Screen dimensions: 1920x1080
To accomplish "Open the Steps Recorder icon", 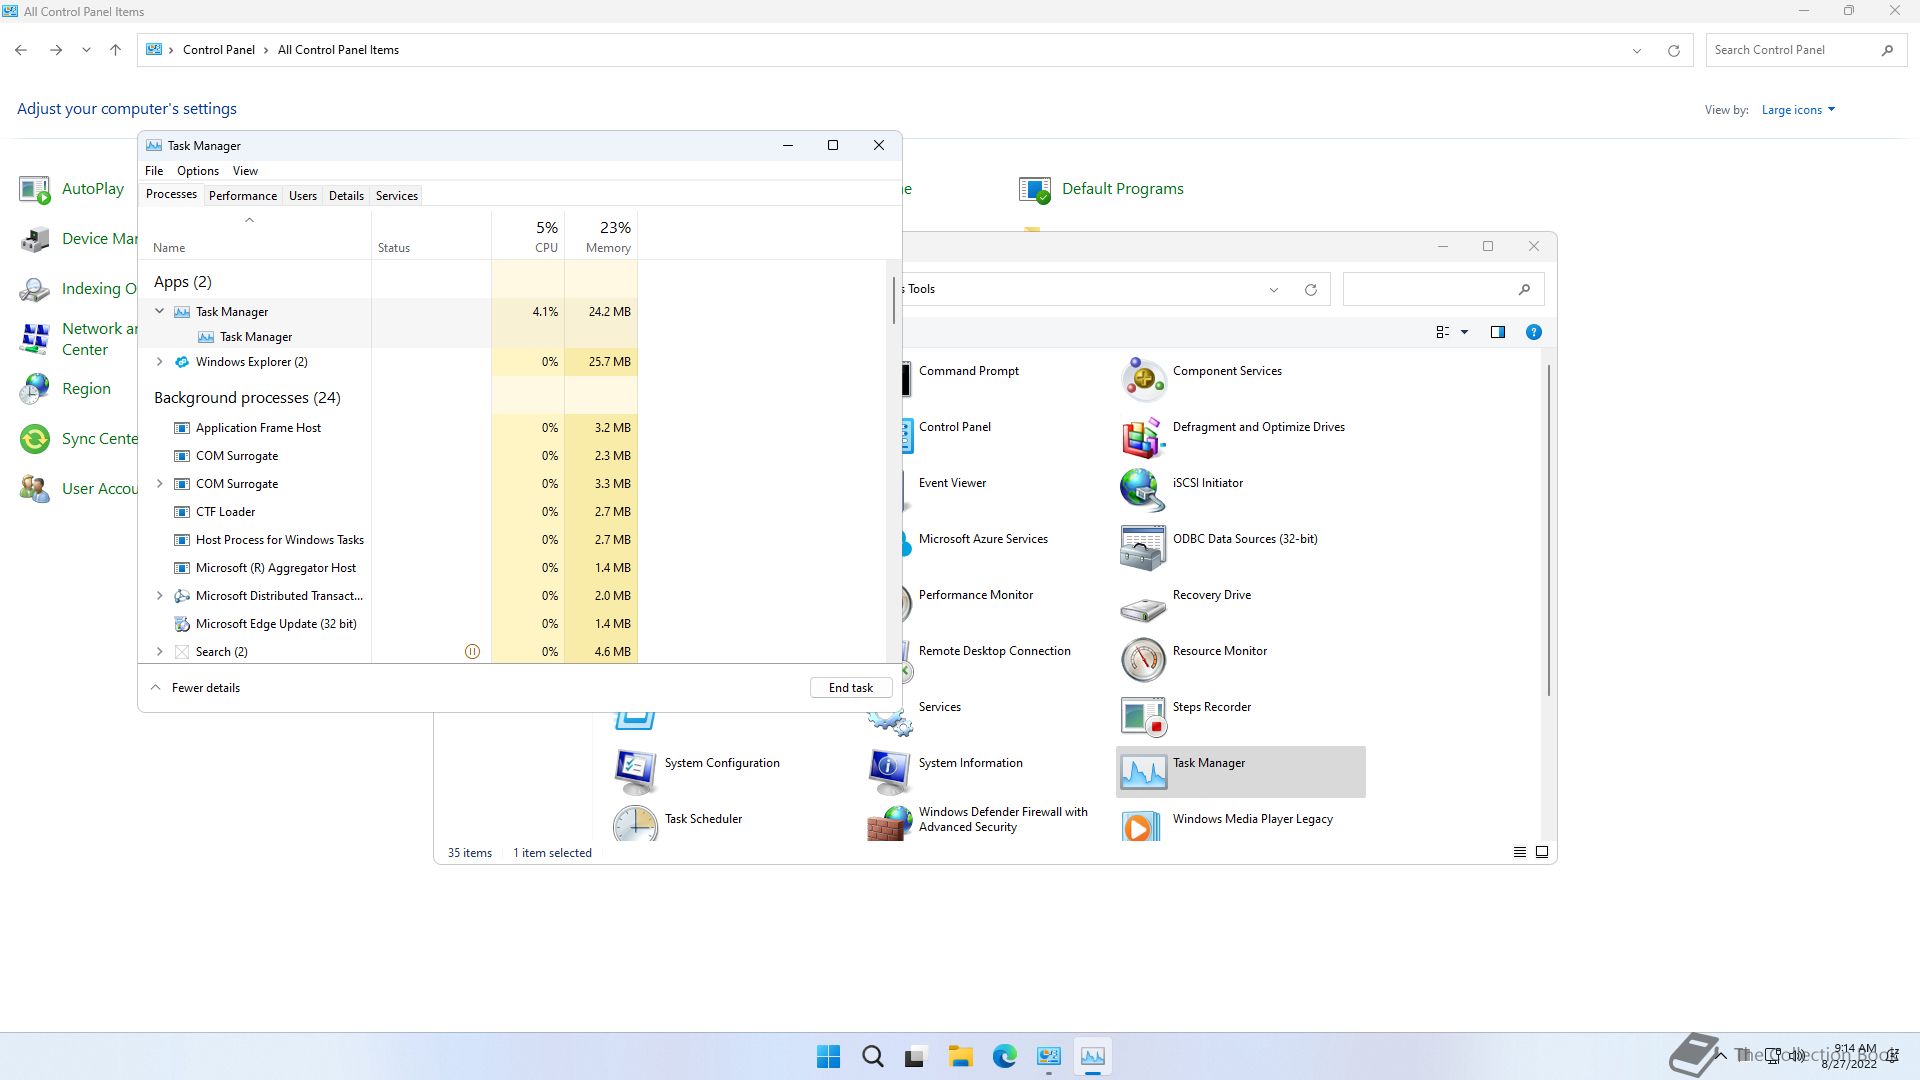I will (1143, 716).
